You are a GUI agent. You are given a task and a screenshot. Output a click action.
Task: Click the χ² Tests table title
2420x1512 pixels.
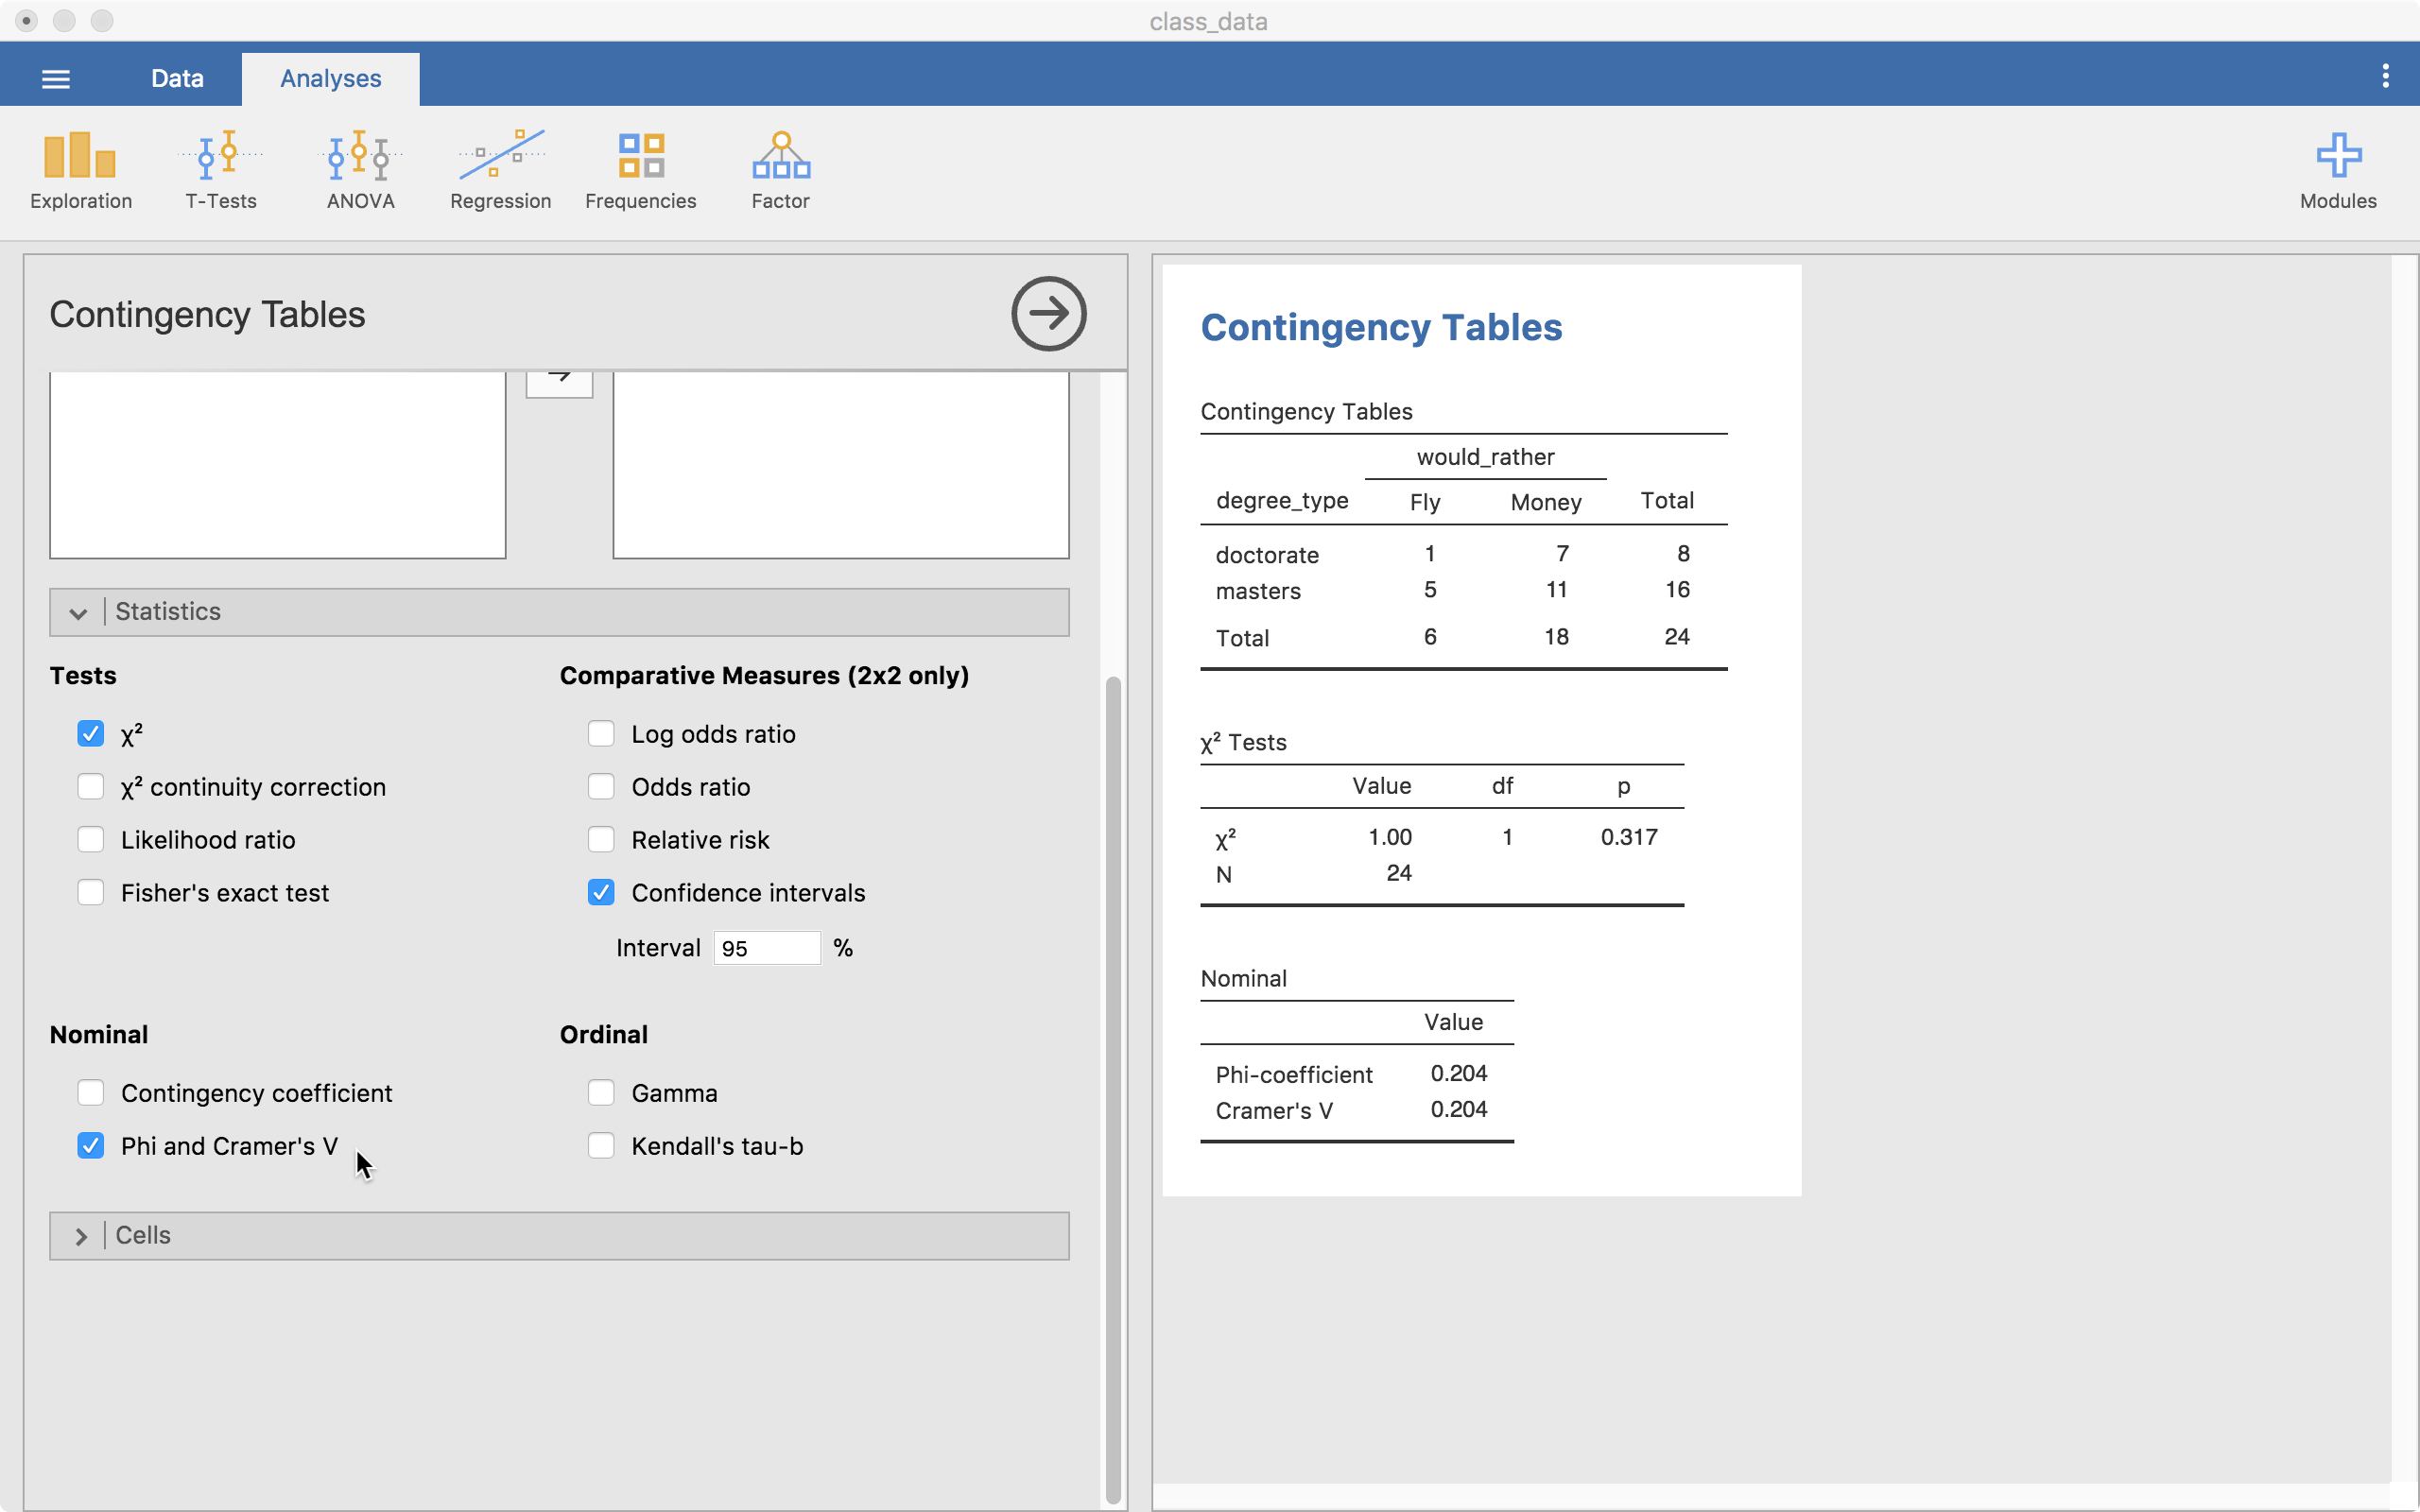pos(1243,743)
